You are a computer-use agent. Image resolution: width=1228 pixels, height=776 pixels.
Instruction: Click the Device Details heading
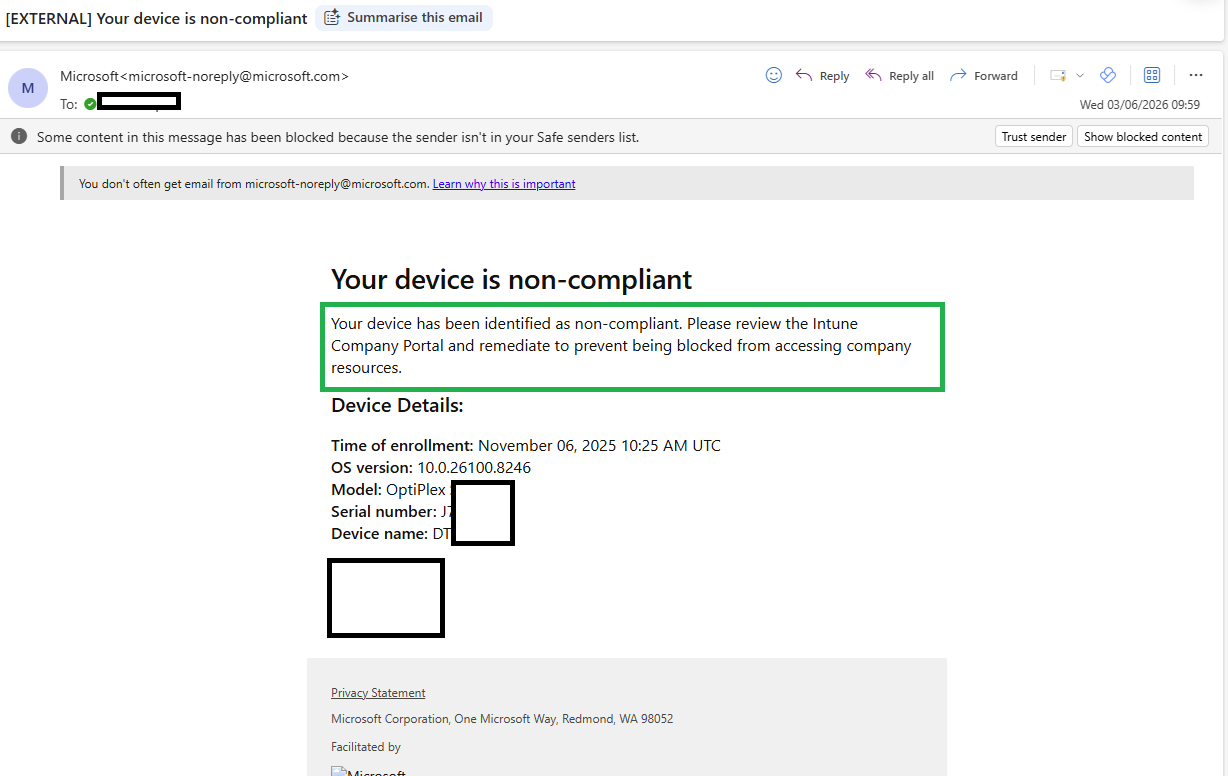click(x=397, y=406)
